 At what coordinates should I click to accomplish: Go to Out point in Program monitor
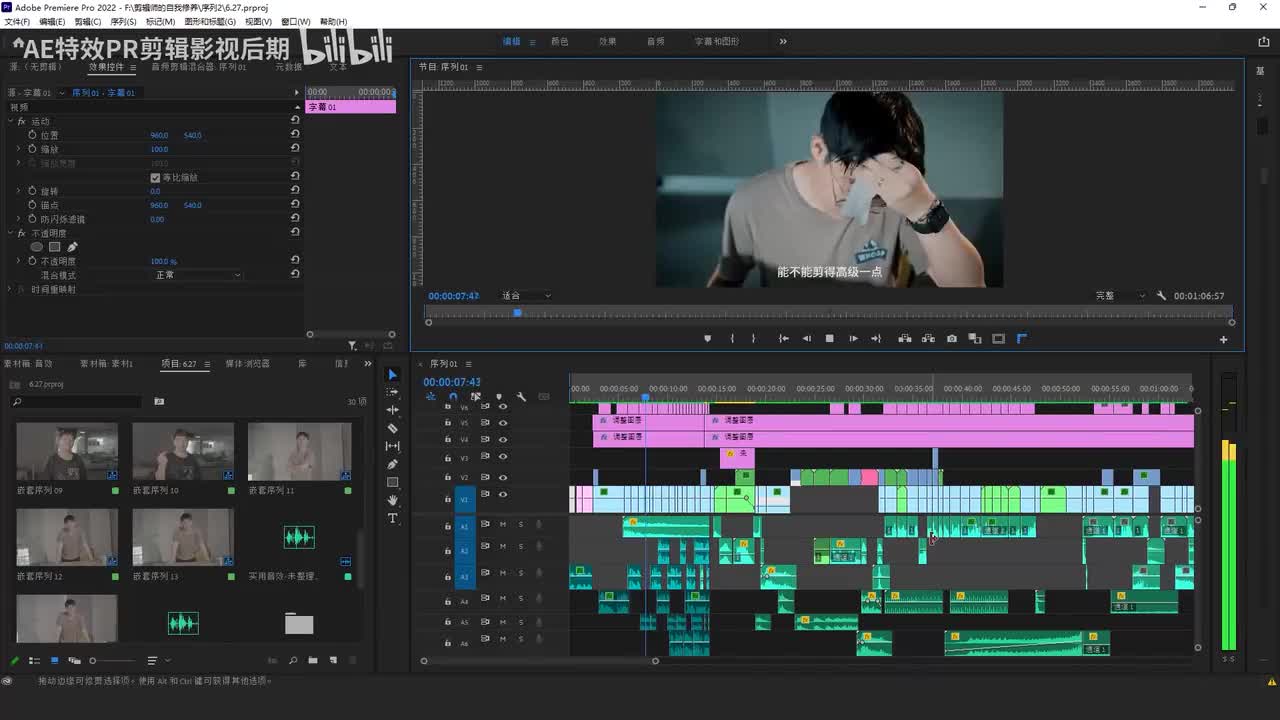(x=877, y=339)
